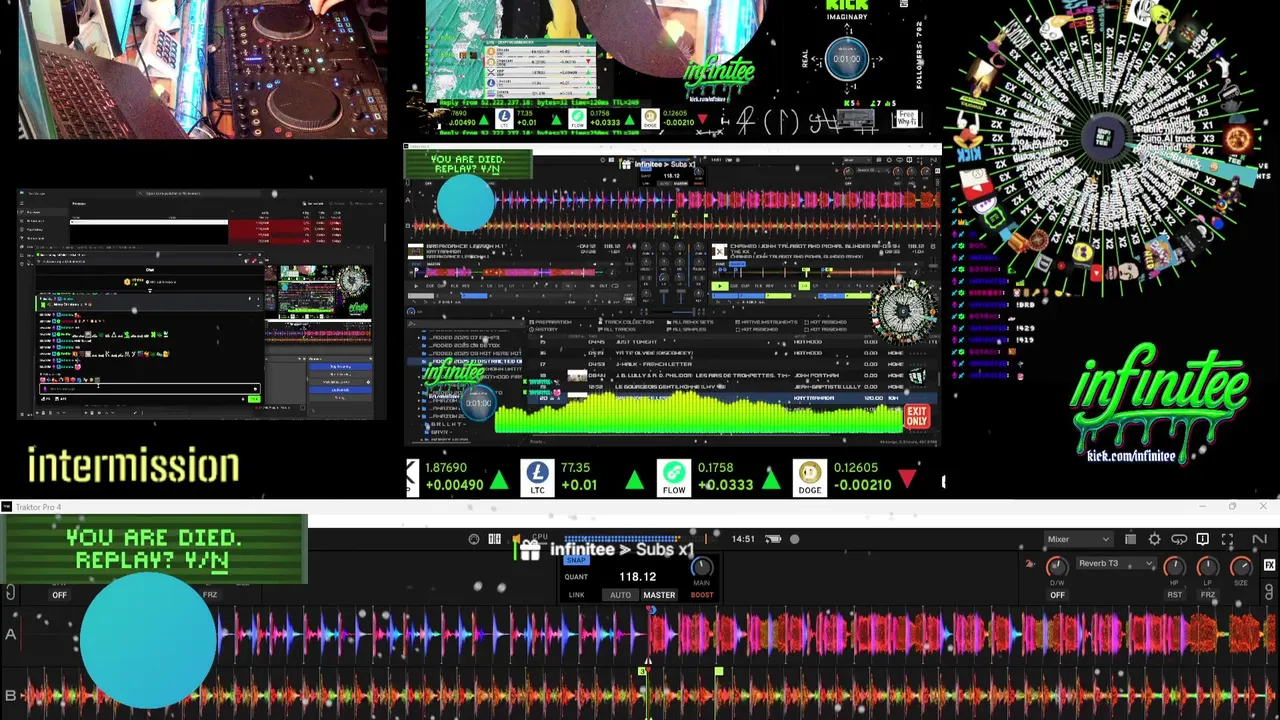The width and height of the screenshot is (1280, 720).
Task: Open the Mixer layout dropdown
Action: [1078, 539]
